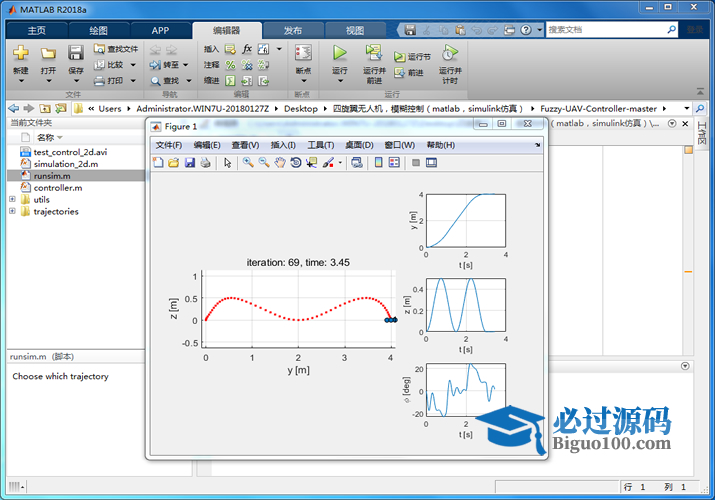Insert function fx icon

coord(247,49)
